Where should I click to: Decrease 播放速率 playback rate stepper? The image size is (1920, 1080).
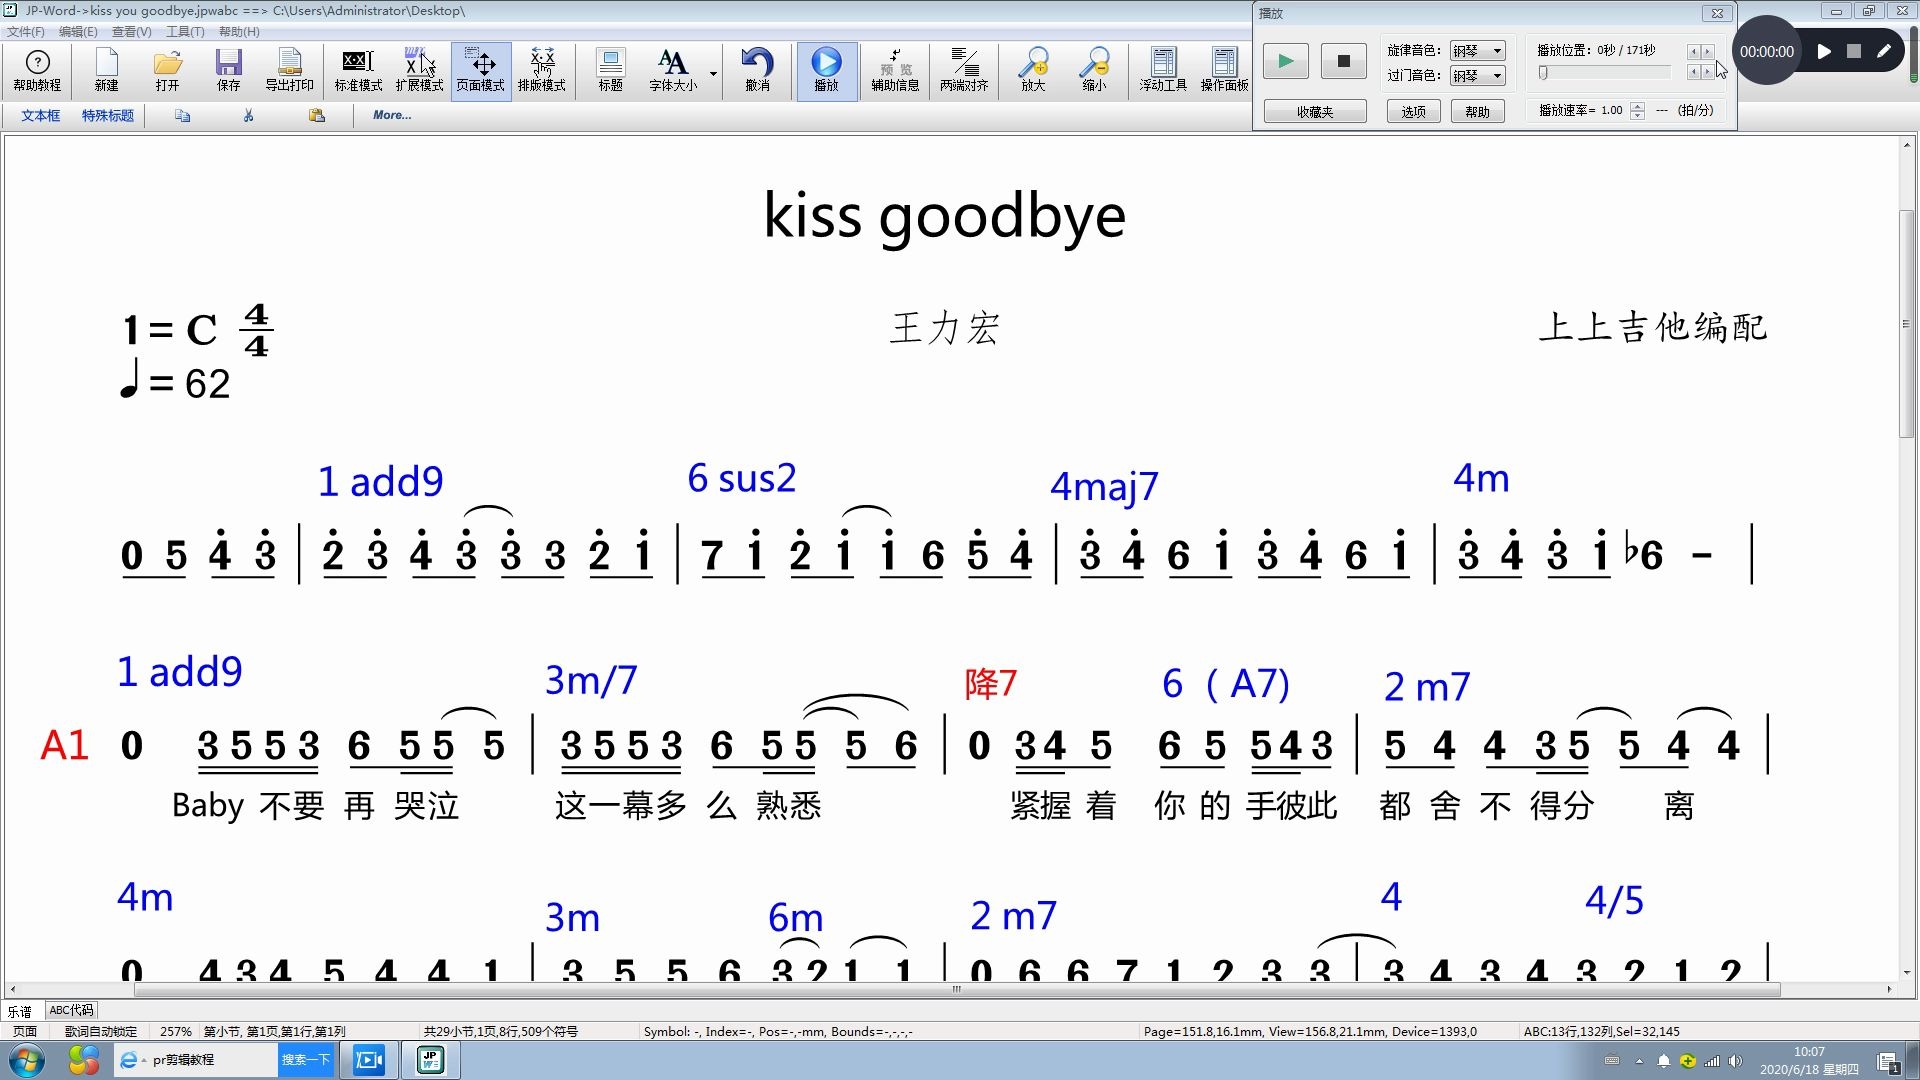coord(1637,115)
